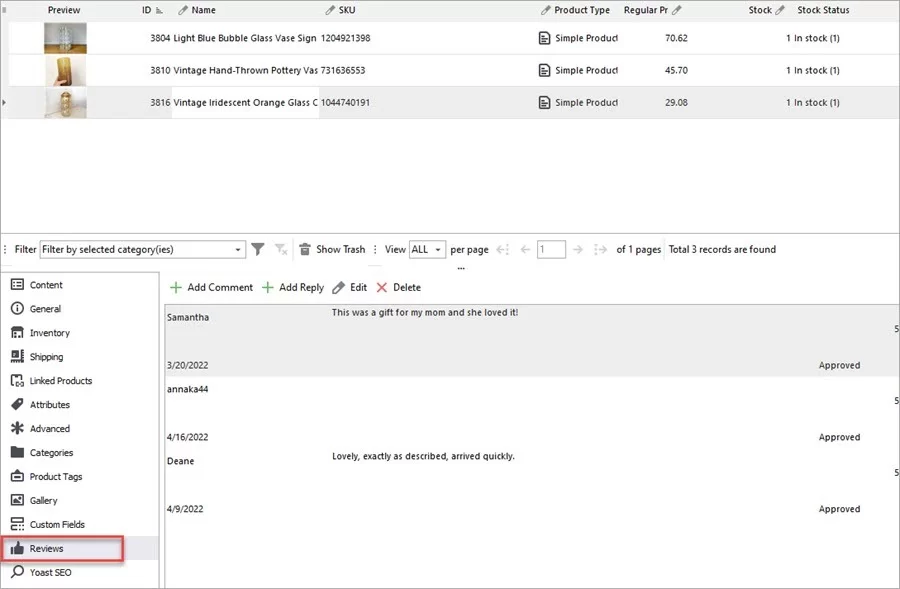Click the Vintage Hand-Thrown Pottery thumbnail

[65, 70]
